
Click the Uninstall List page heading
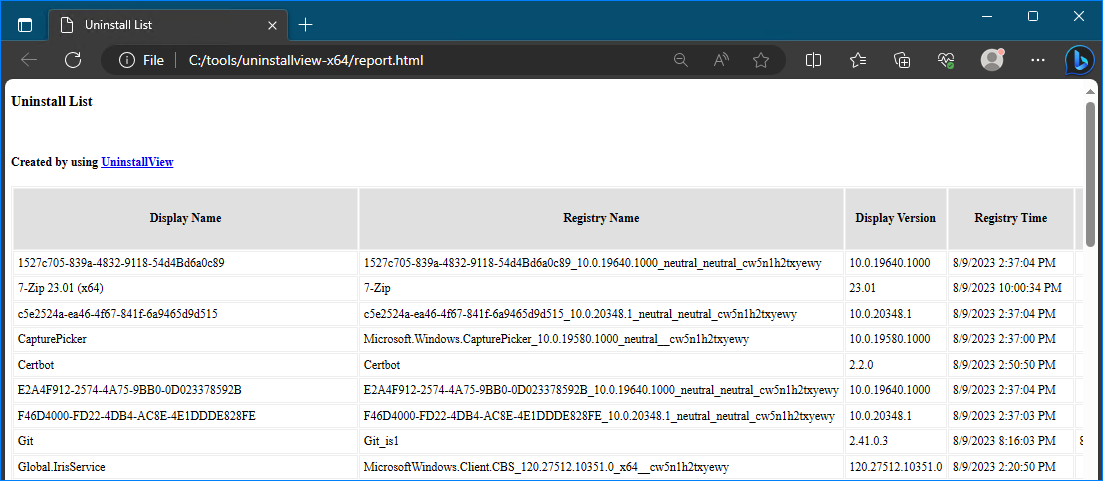click(52, 102)
